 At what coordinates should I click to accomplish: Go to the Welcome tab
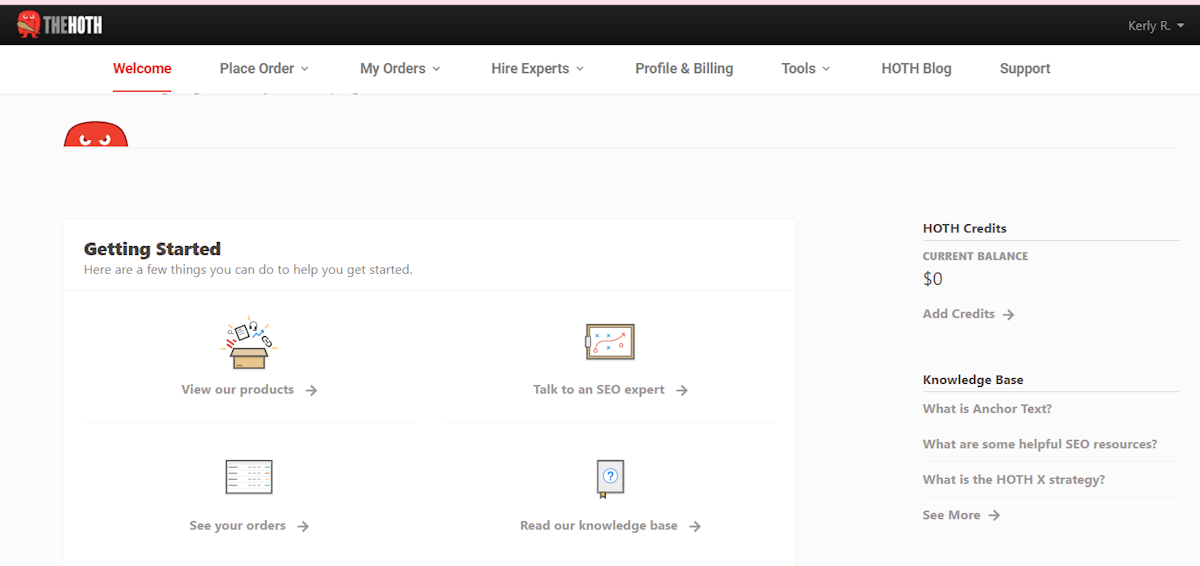click(142, 69)
